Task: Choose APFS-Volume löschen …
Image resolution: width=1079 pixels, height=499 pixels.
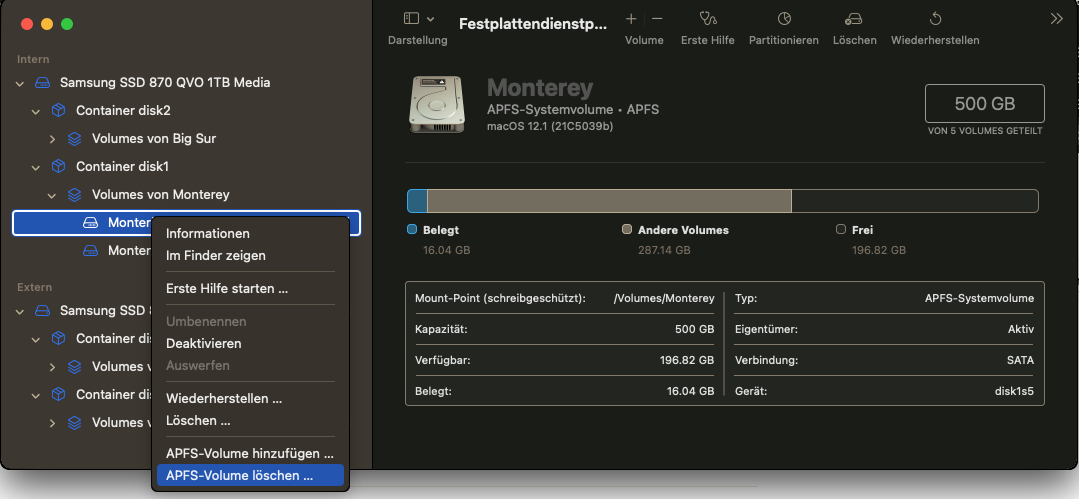Action: (x=250, y=476)
